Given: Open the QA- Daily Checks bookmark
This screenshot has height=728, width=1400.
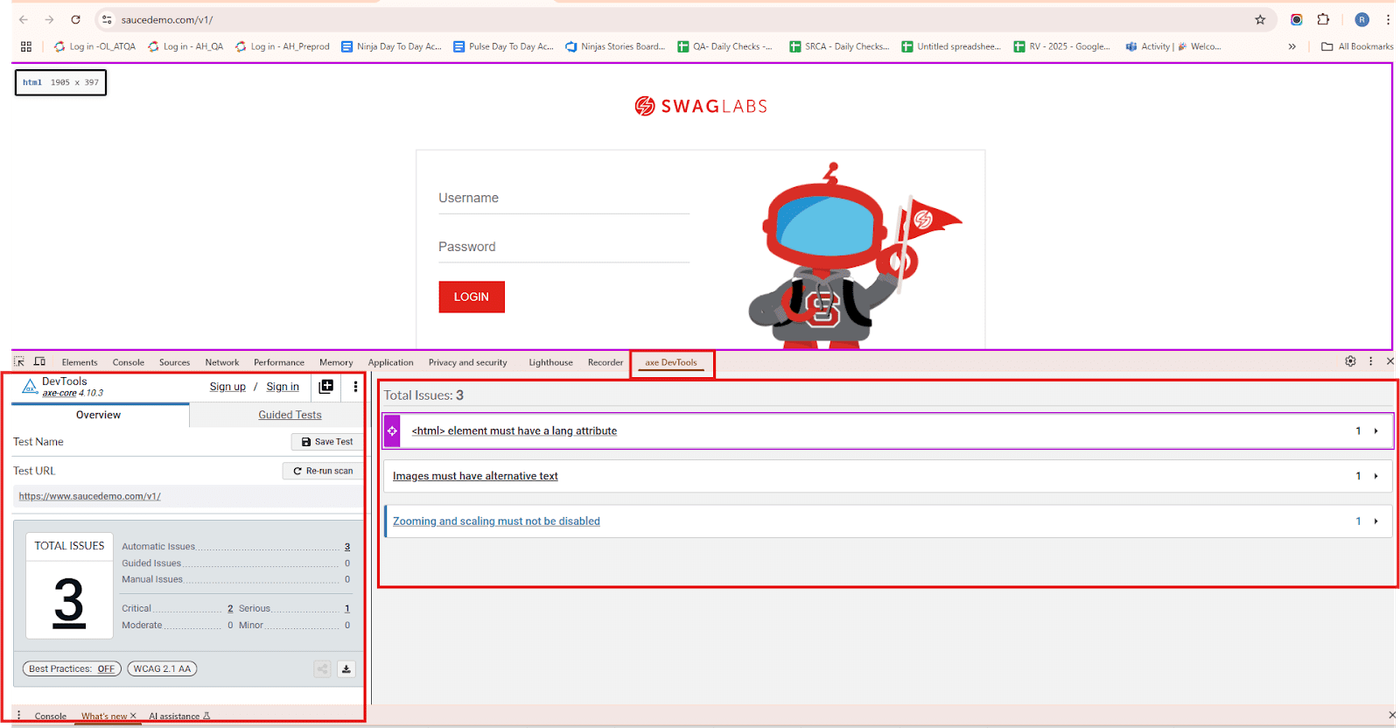Looking at the screenshot, I should 725,46.
